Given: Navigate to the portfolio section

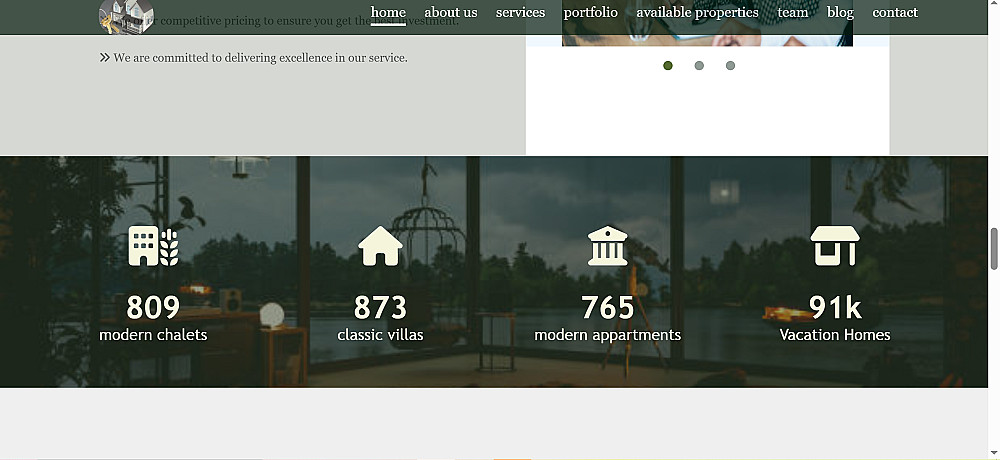Looking at the screenshot, I should pyautogui.click(x=591, y=12).
